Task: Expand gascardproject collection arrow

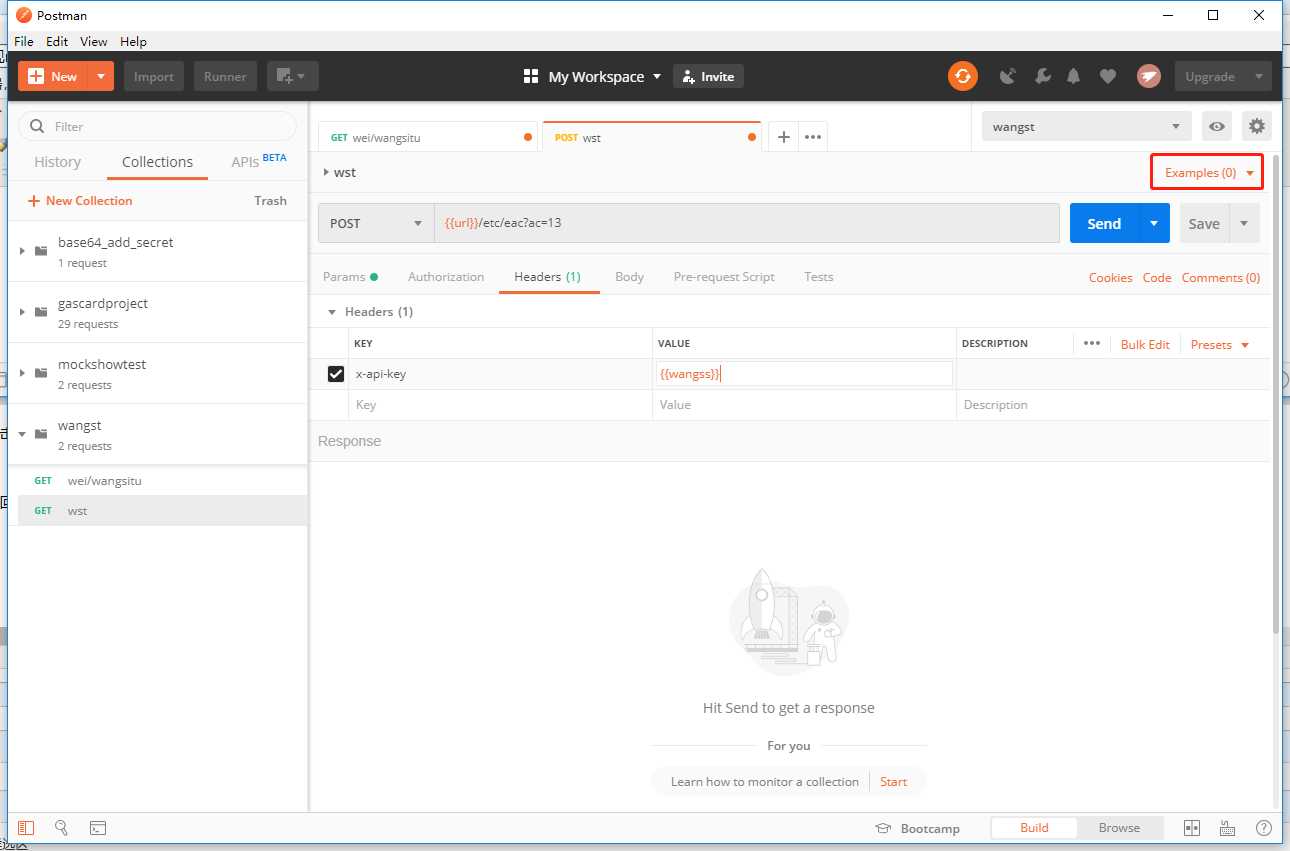Action: click(x=22, y=311)
